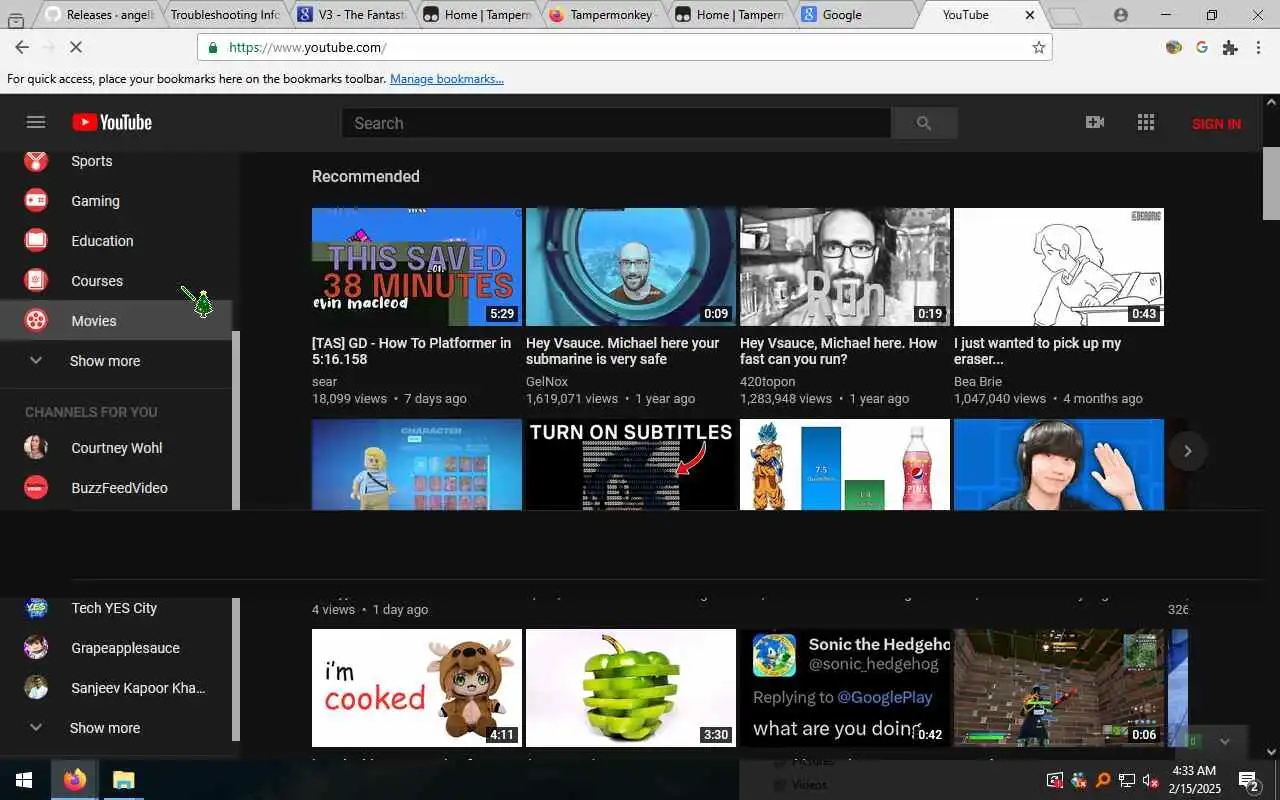The image size is (1280, 800).
Task: Open the notification center icon
Action: 1248,780
